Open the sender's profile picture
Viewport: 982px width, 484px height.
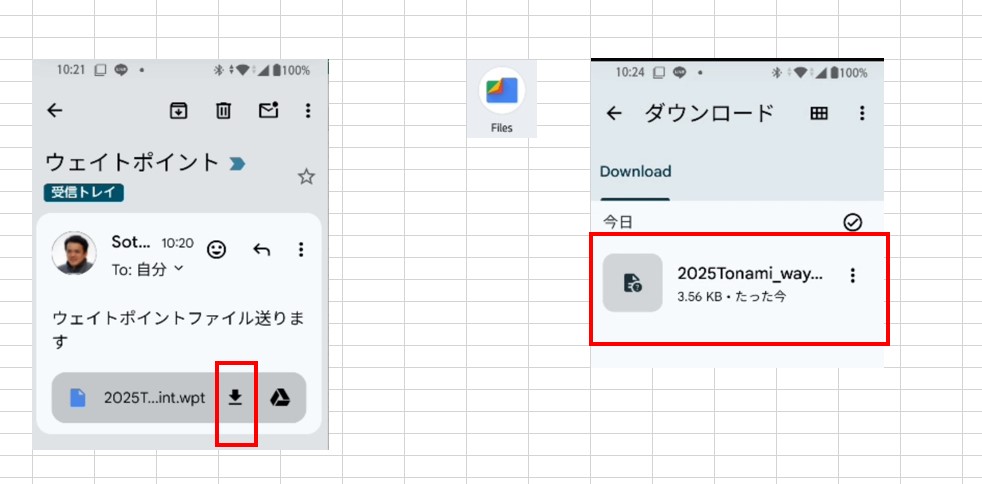click(x=74, y=254)
